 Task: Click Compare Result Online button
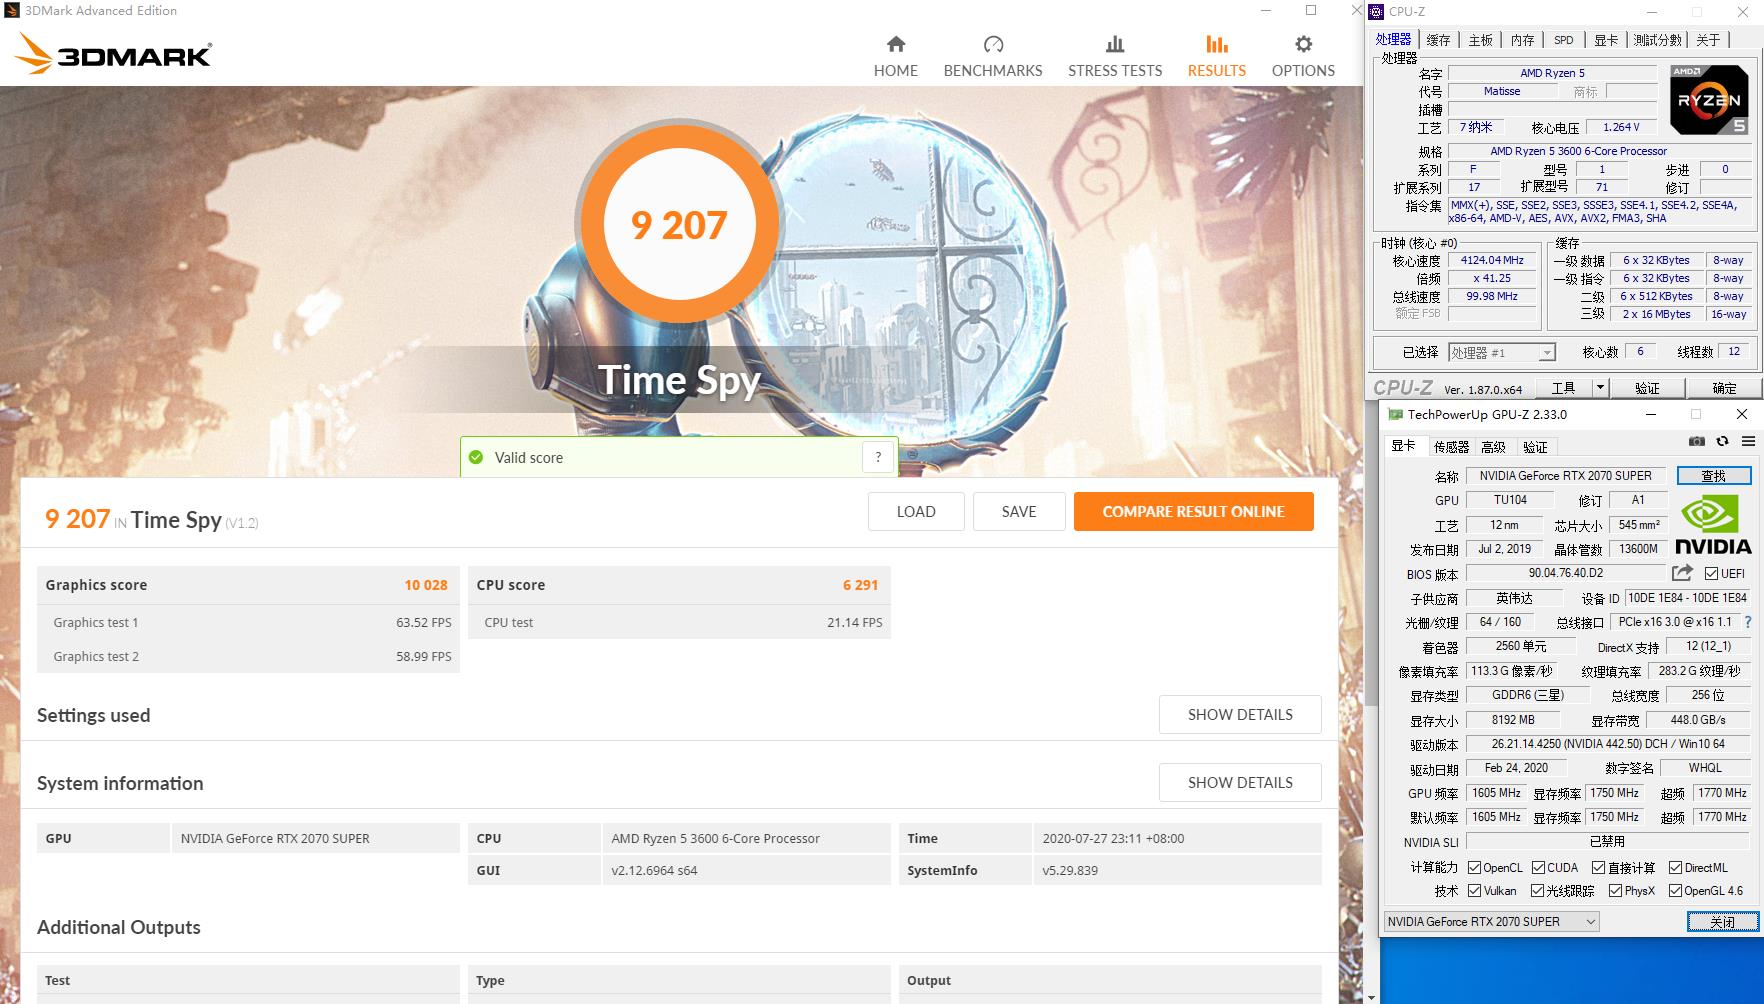pos(1193,512)
